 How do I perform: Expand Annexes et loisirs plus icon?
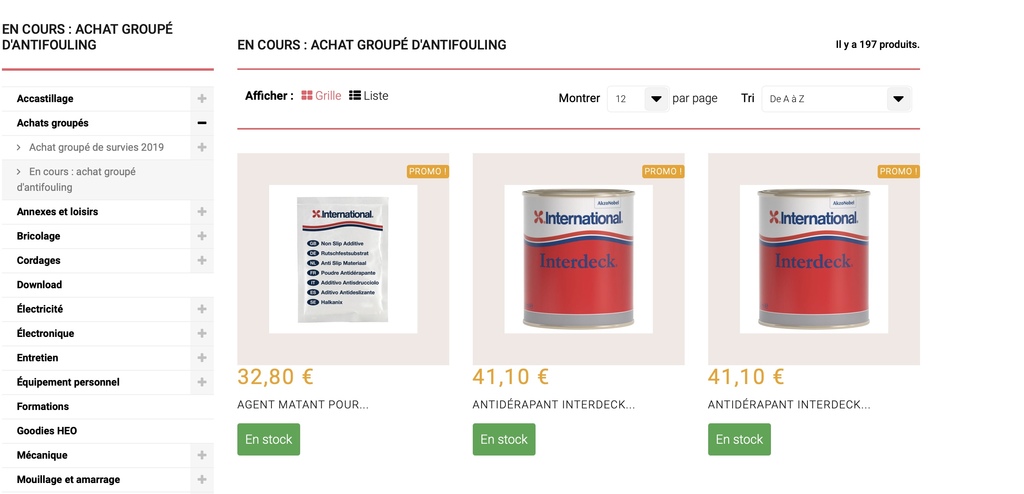point(202,212)
